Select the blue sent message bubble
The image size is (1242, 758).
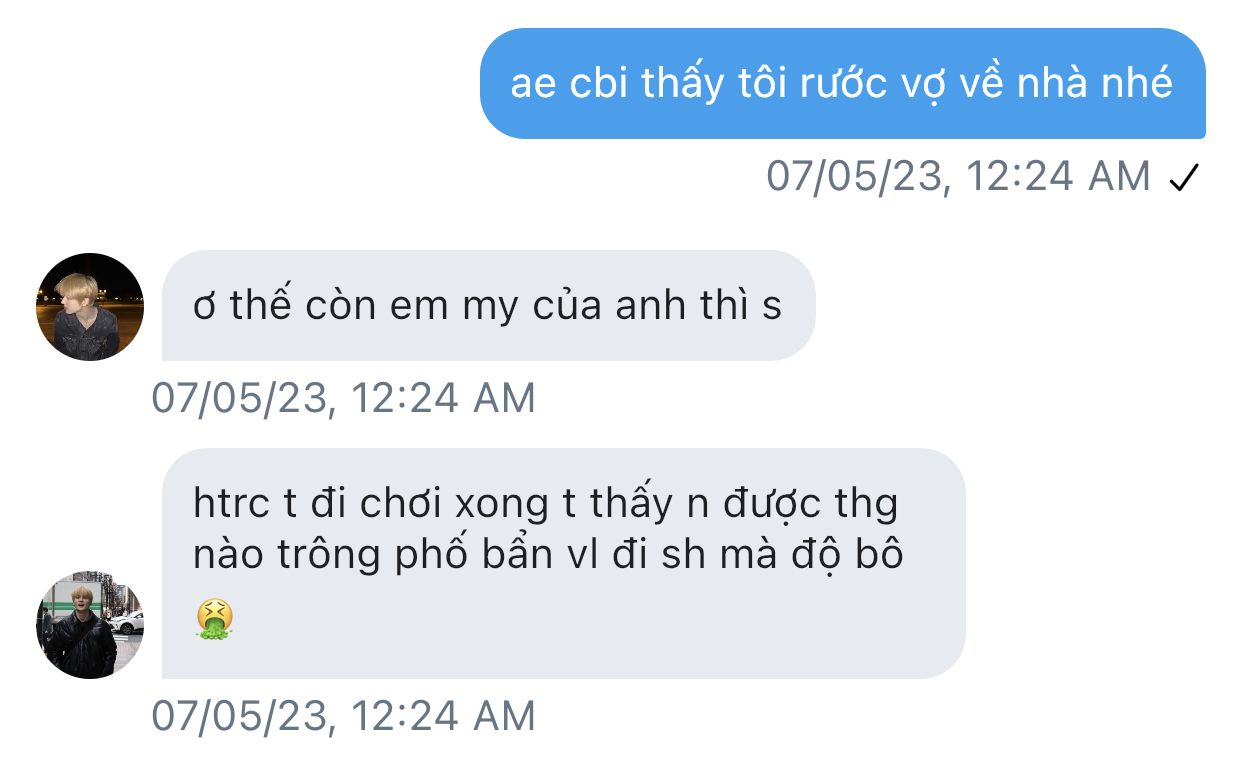pyautogui.click(x=842, y=83)
